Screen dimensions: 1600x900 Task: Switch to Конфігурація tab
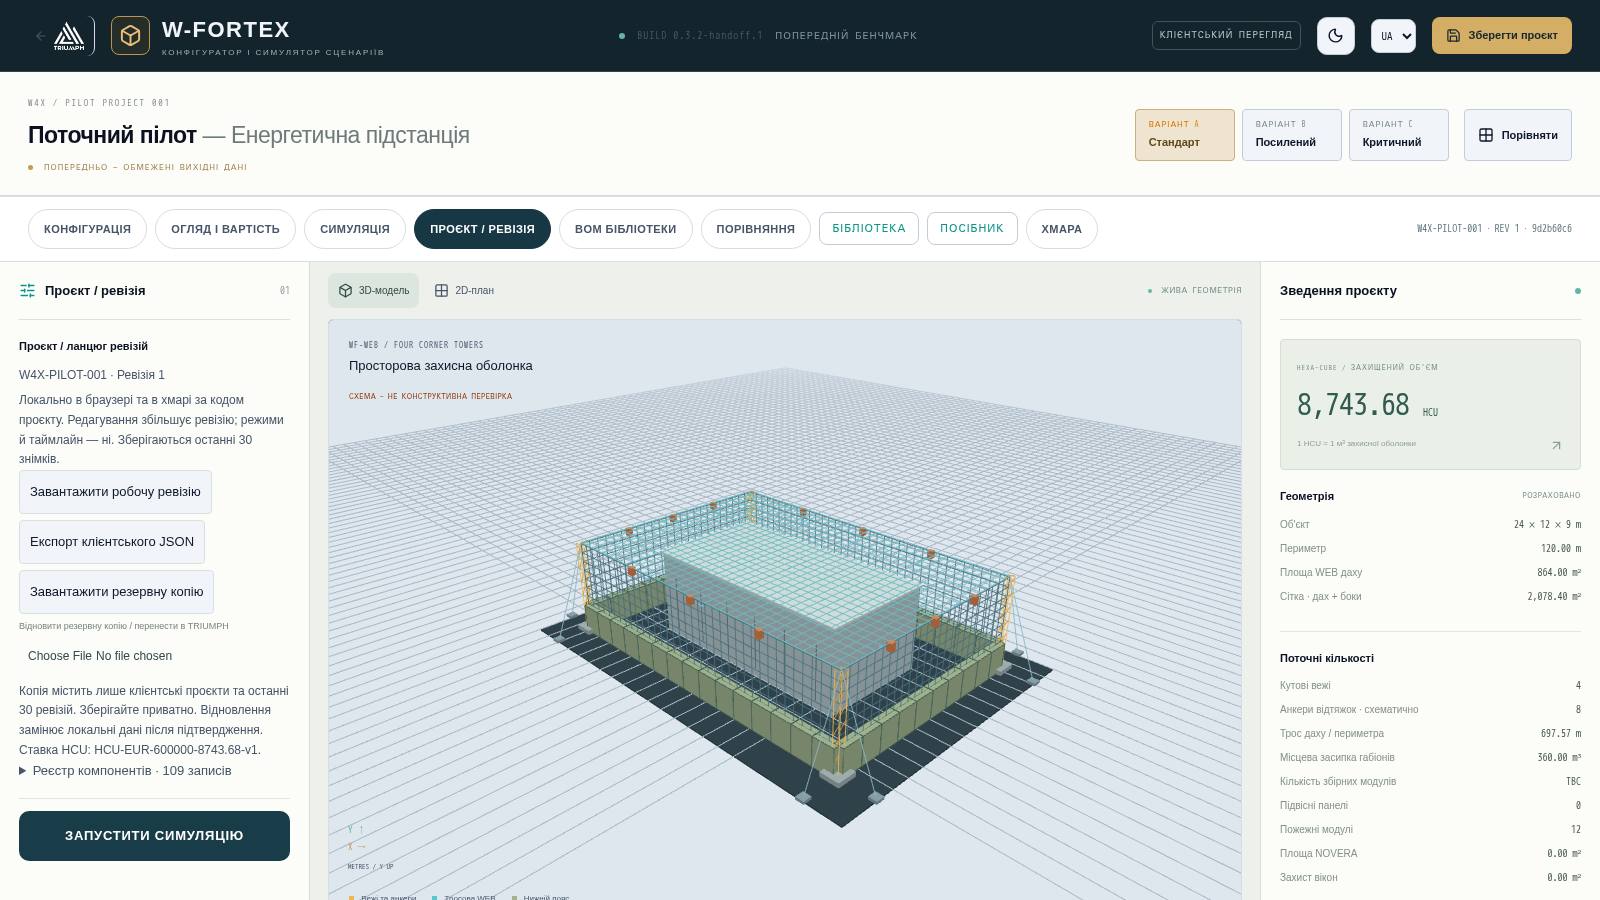coord(87,229)
